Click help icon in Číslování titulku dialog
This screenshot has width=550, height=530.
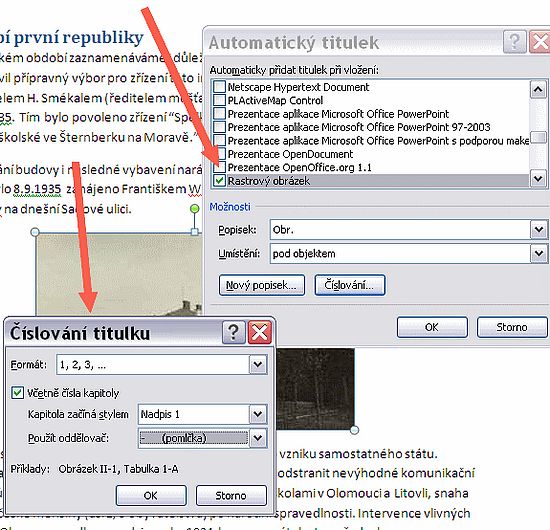pyautogui.click(x=234, y=332)
